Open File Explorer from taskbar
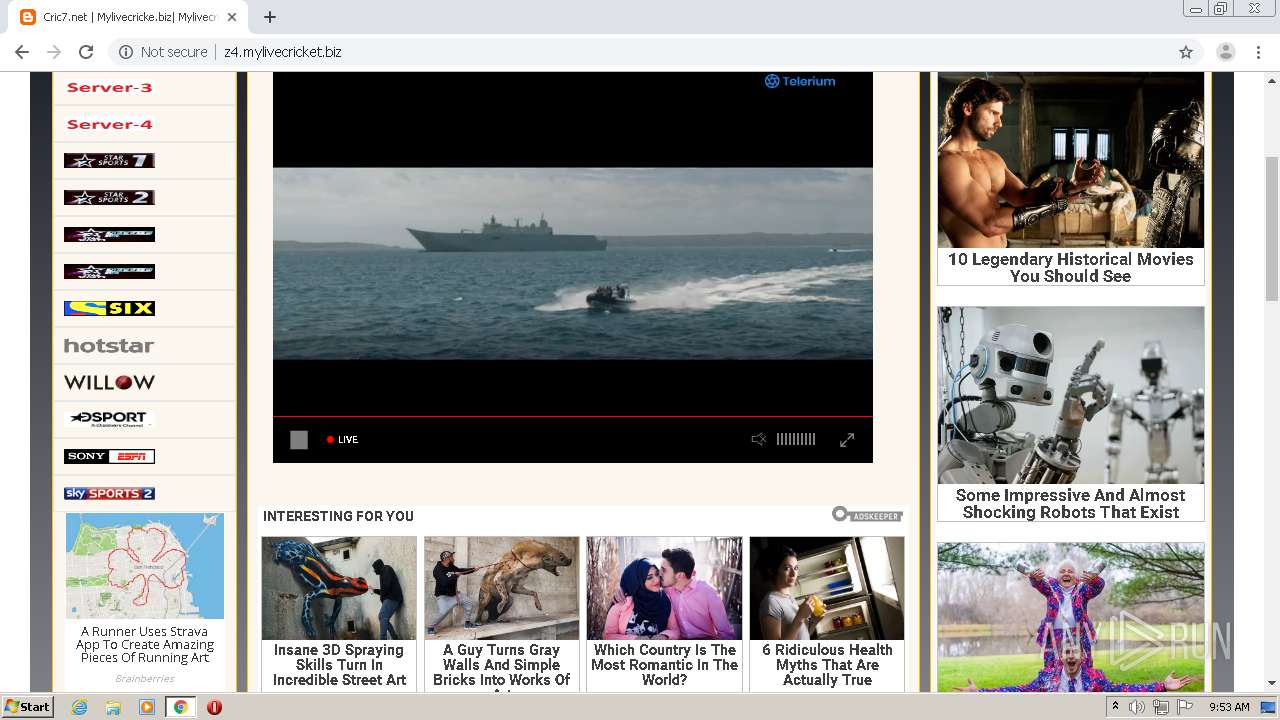Screen dimensions: 1280x720 (113, 707)
